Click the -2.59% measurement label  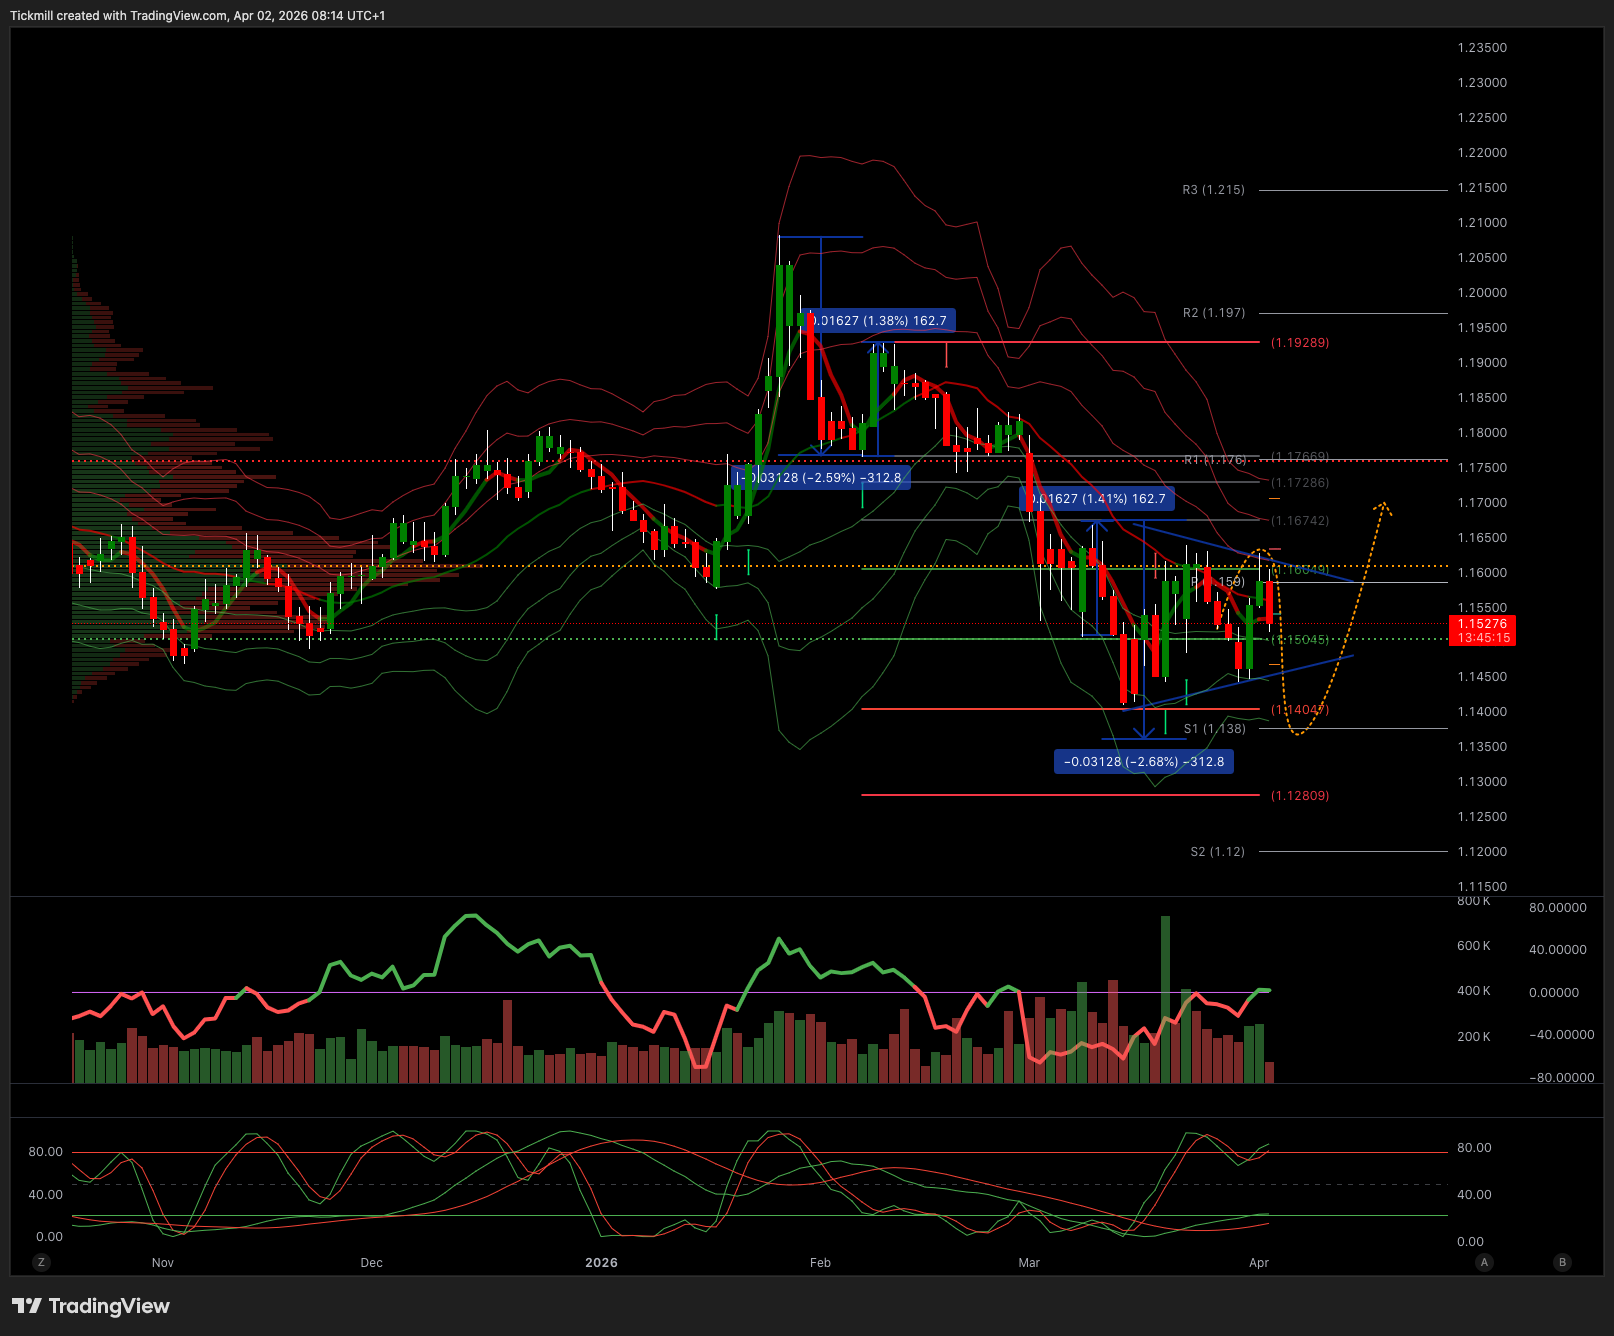[x=822, y=478]
